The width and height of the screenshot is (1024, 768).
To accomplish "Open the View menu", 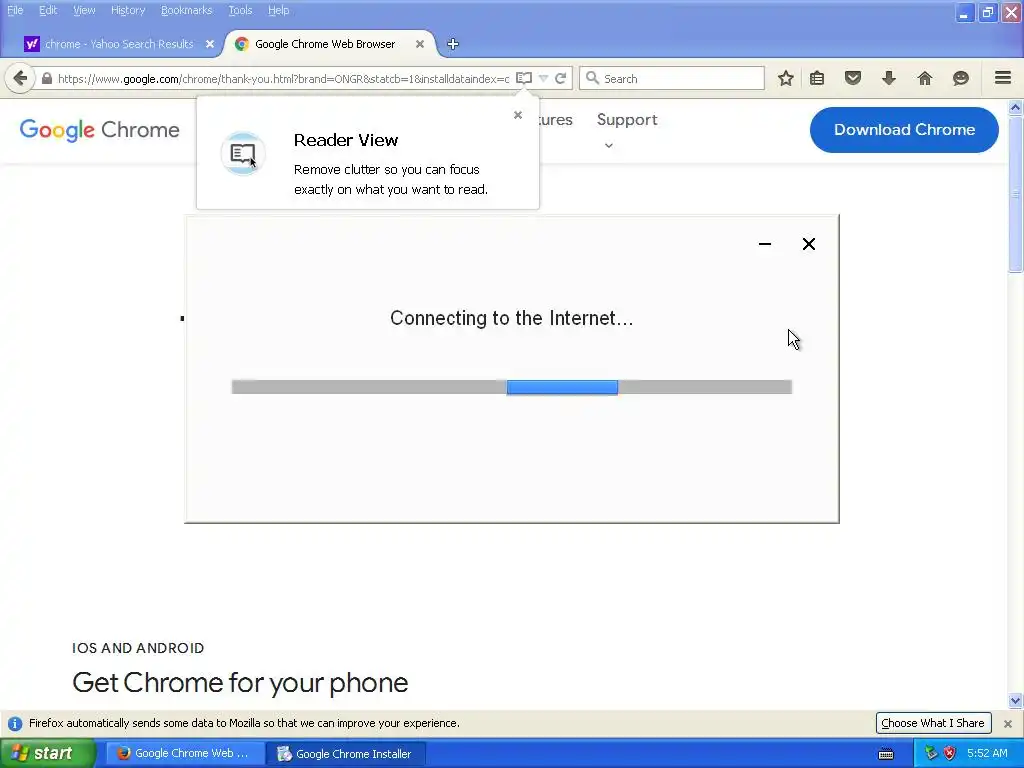I will click(x=84, y=10).
